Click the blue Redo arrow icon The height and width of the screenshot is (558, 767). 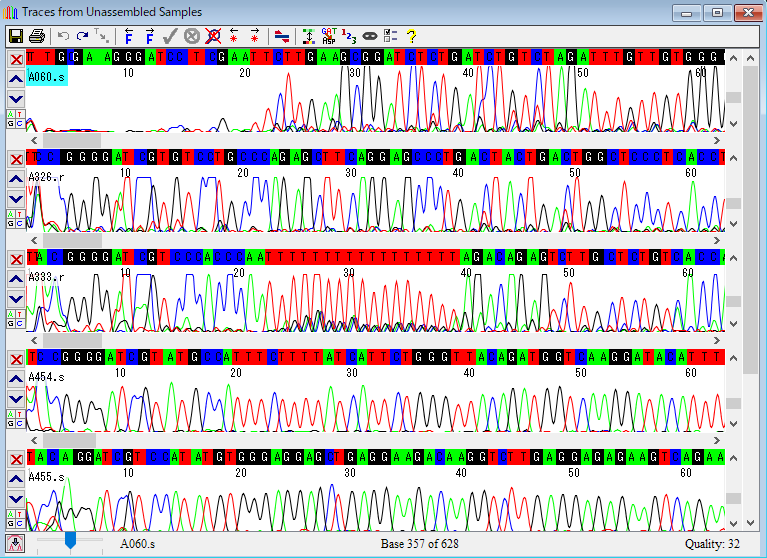point(82,36)
